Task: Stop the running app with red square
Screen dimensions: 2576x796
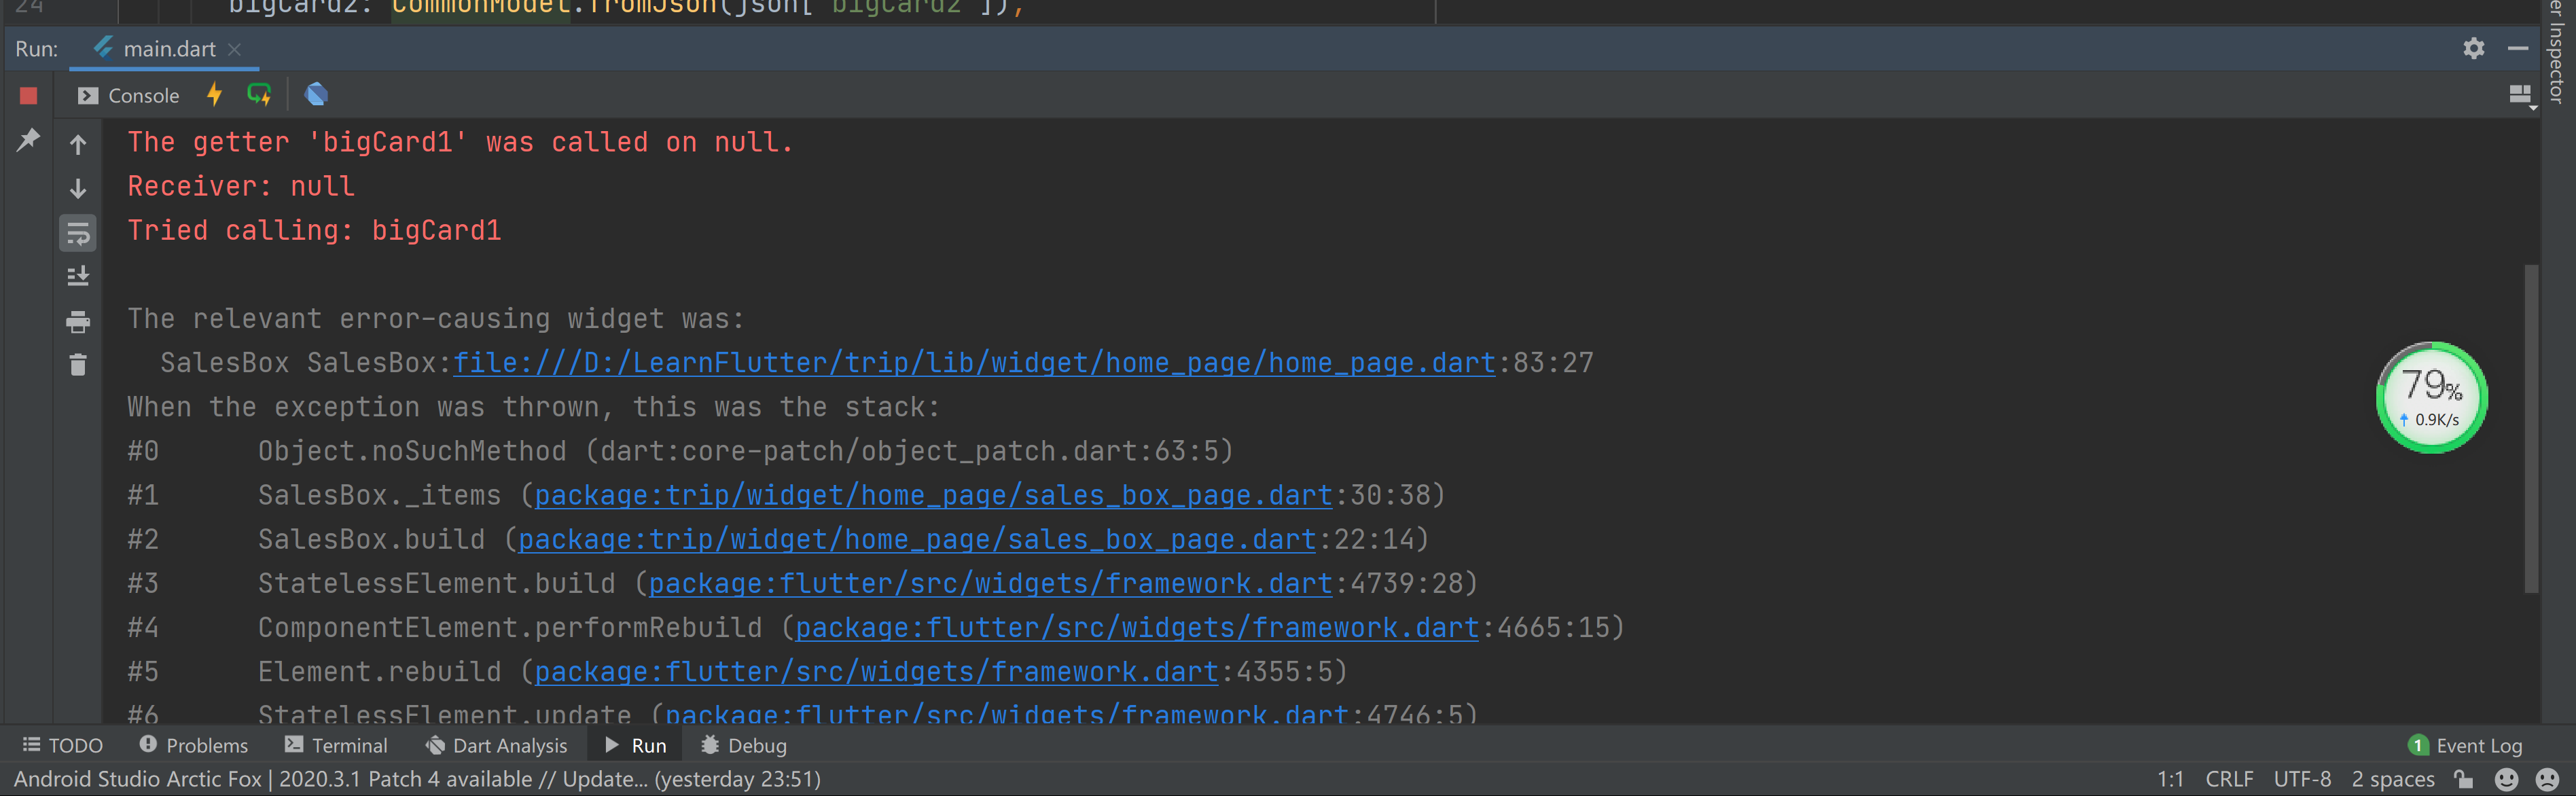Action: (28, 96)
